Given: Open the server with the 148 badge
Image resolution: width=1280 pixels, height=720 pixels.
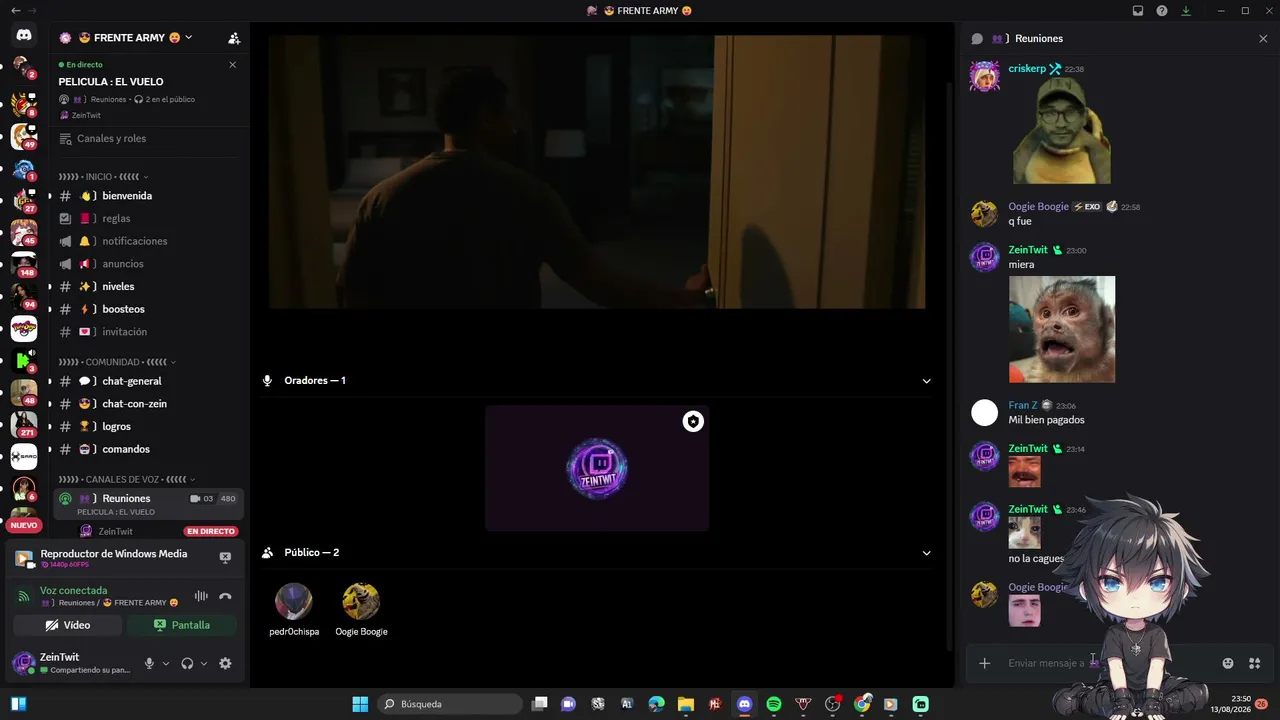Looking at the screenshot, I should click(x=24, y=264).
